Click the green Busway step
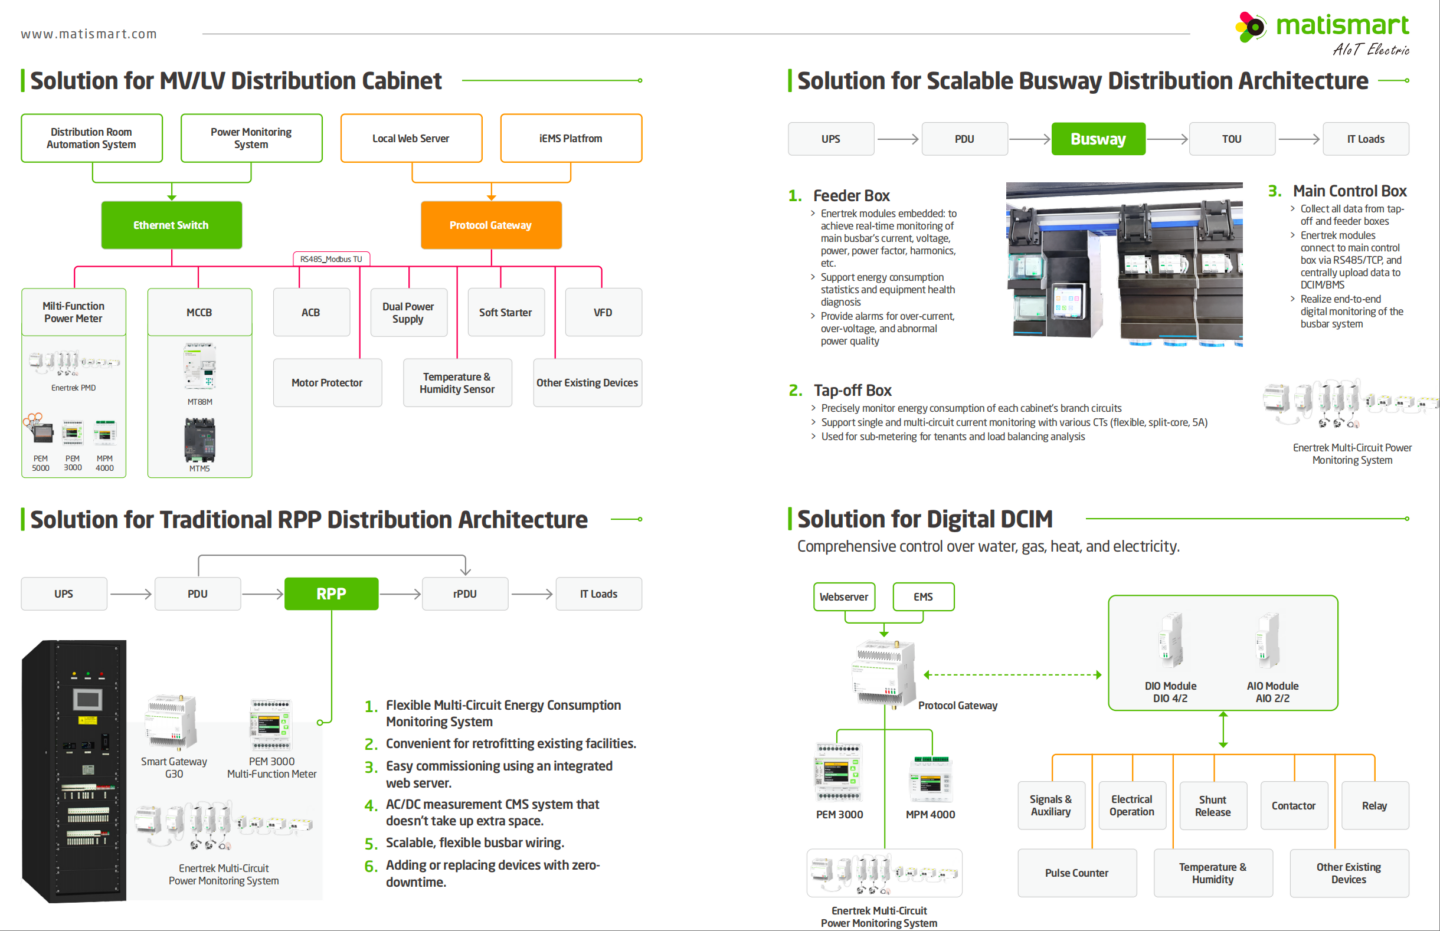This screenshot has width=1440, height=931. [1098, 139]
